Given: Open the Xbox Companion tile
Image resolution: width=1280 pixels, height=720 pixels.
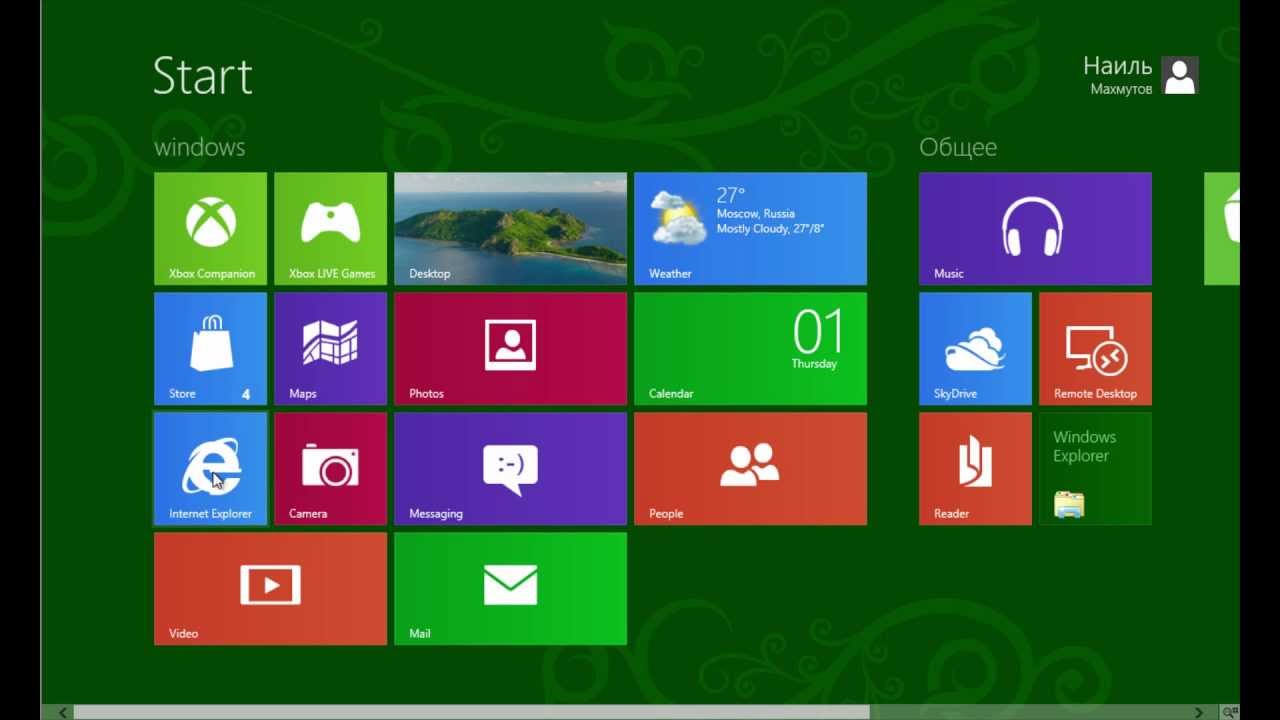Looking at the screenshot, I should [x=210, y=229].
